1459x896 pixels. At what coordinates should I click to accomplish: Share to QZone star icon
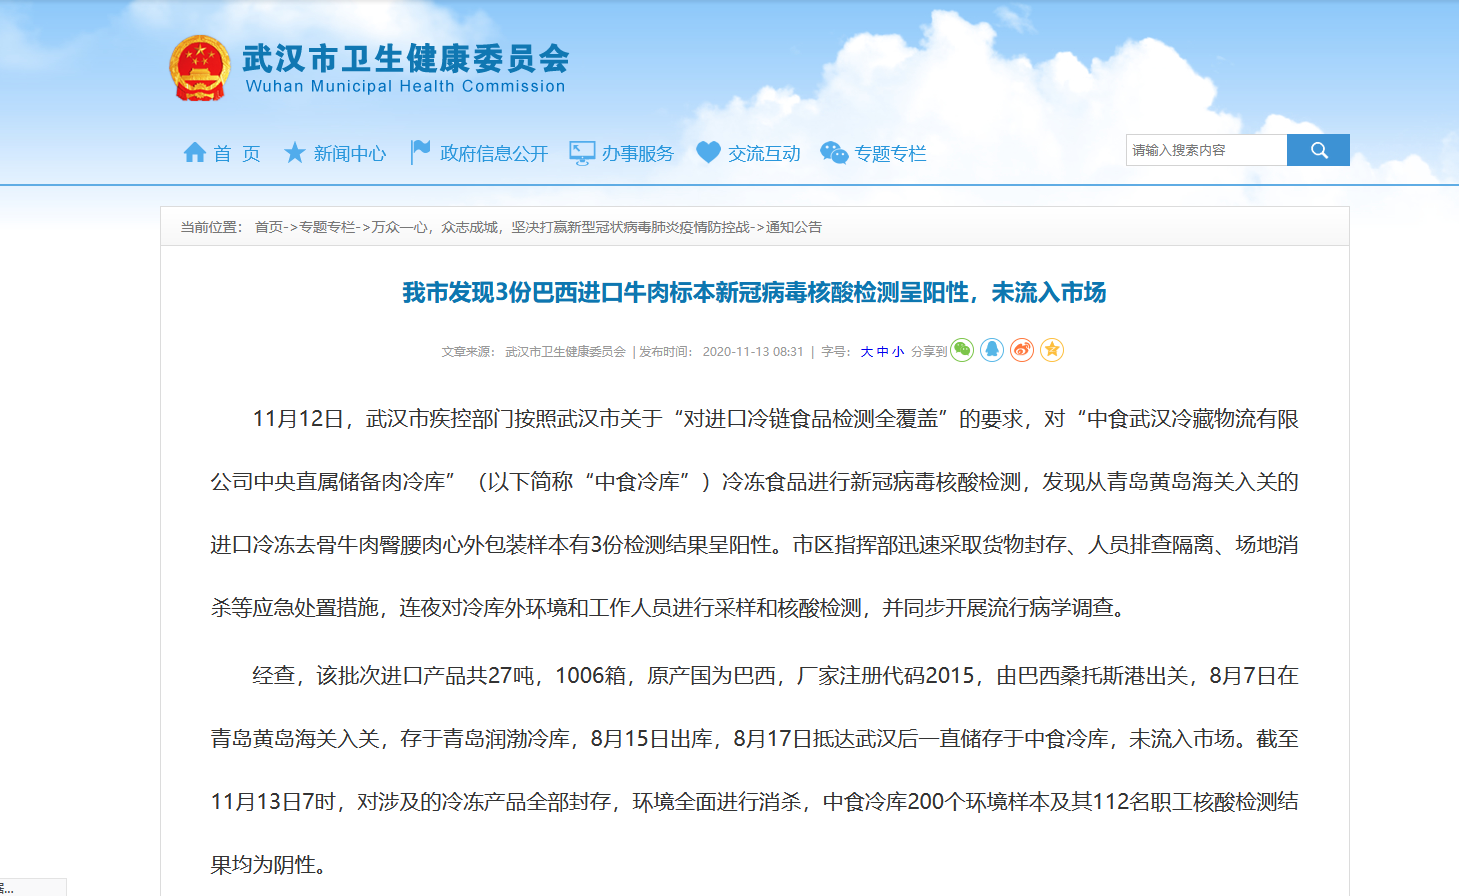pyautogui.click(x=1052, y=350)
